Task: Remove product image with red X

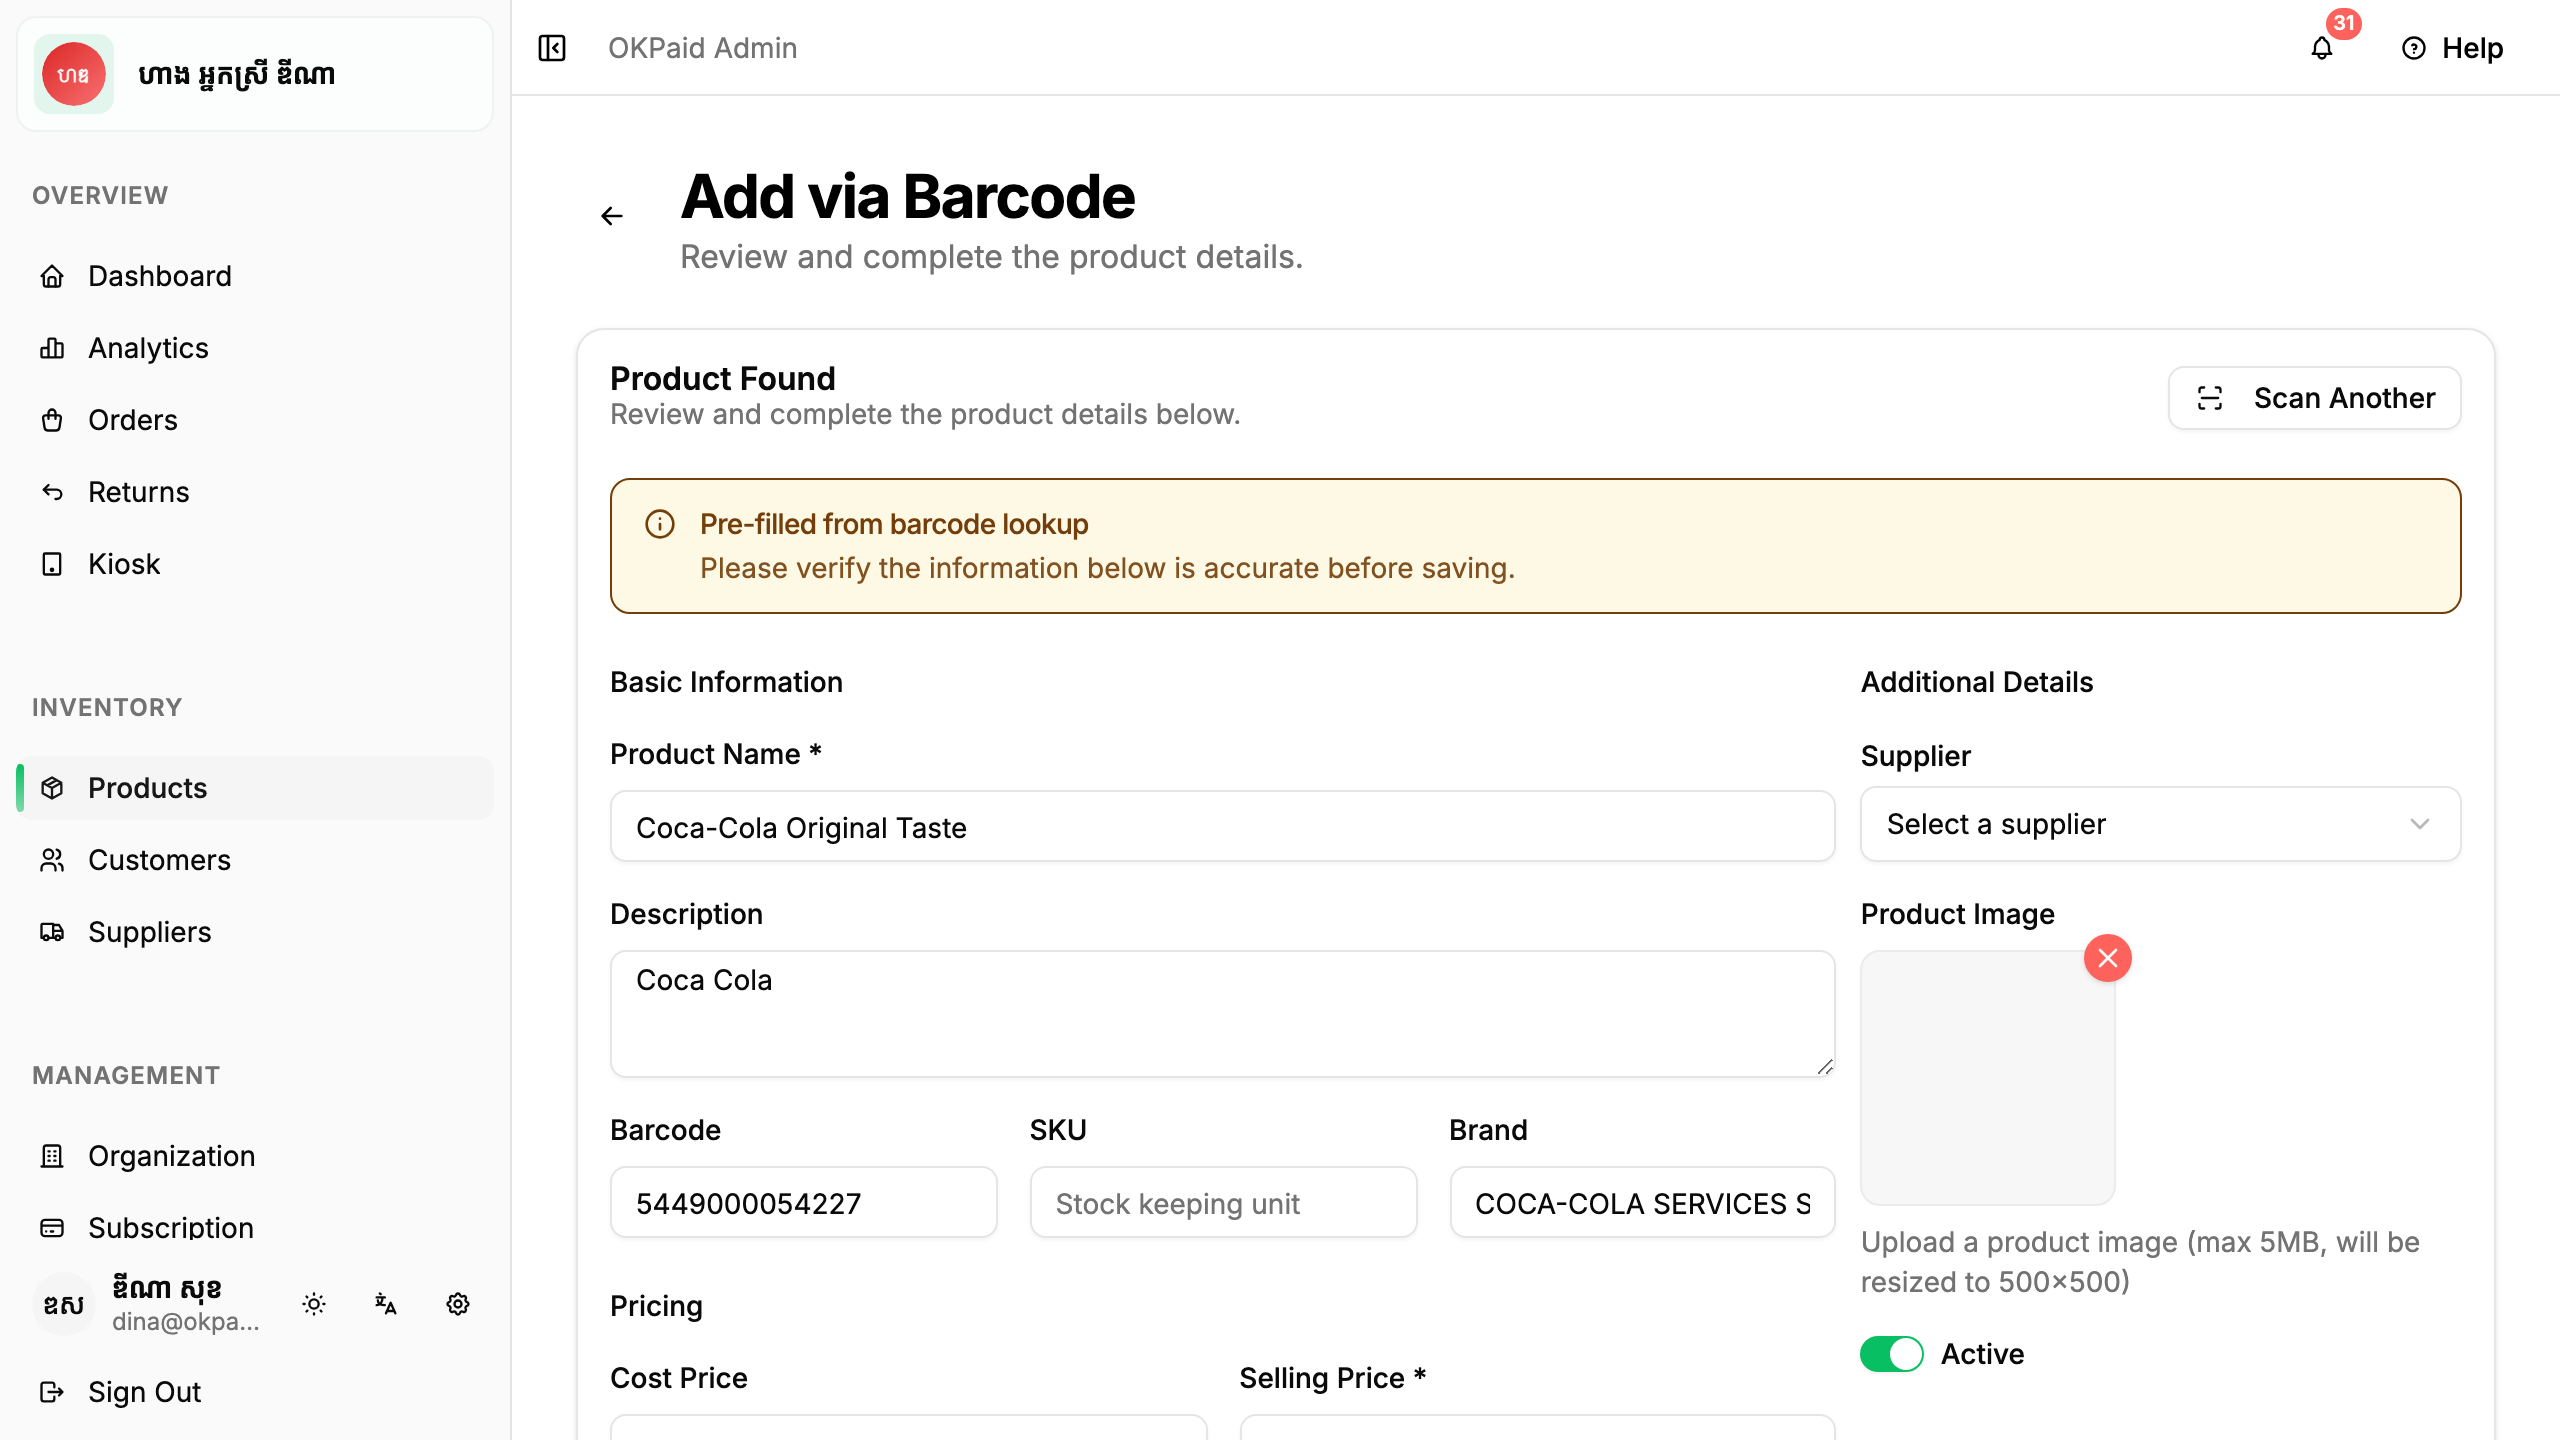Action: click(2108, 958)
